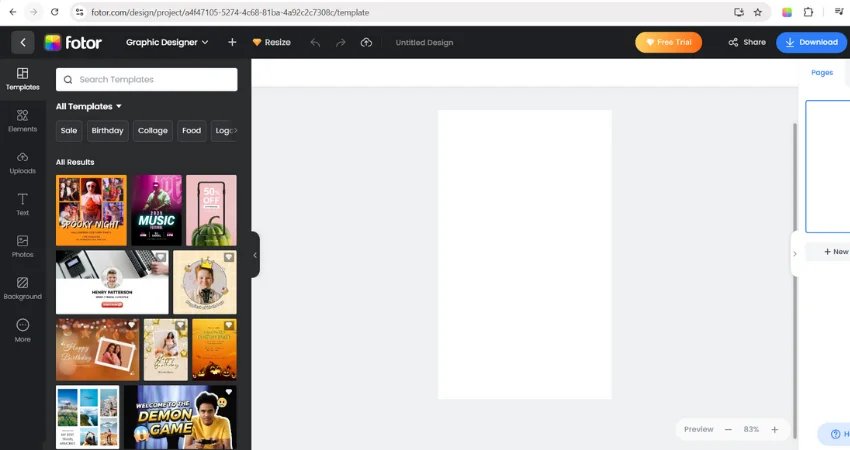The image size is (850, 450).
Task: Click the browser address bar URL
Action: coord(230,12)
